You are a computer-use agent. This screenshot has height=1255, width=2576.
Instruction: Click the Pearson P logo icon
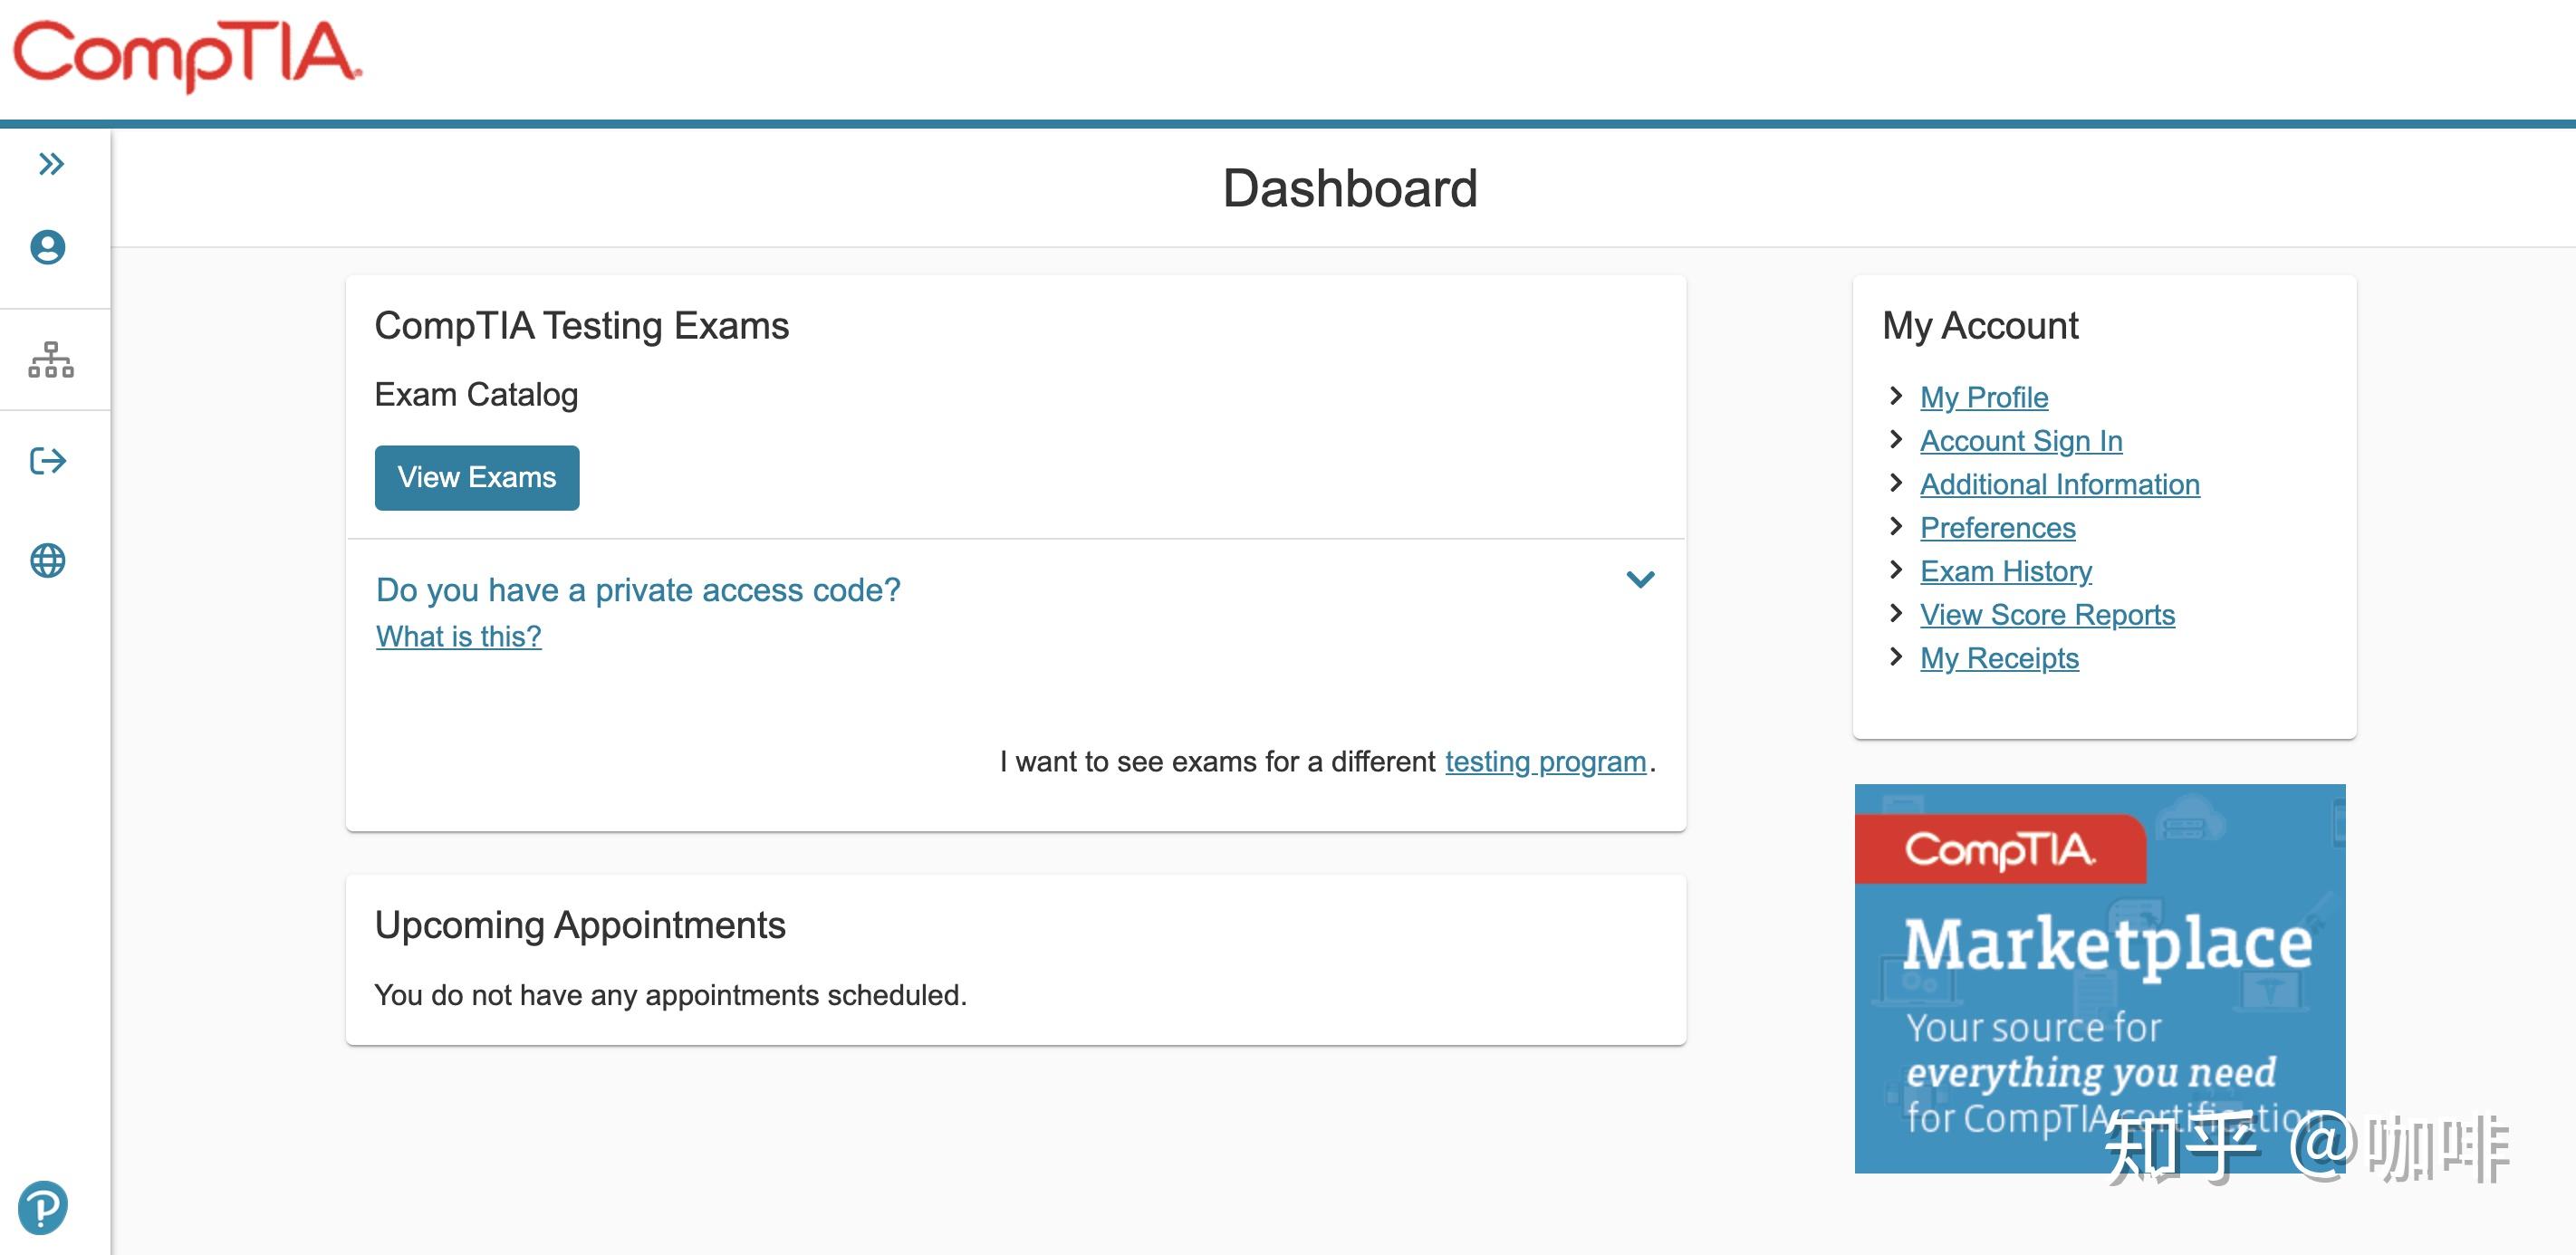(x=43, y=1207)
